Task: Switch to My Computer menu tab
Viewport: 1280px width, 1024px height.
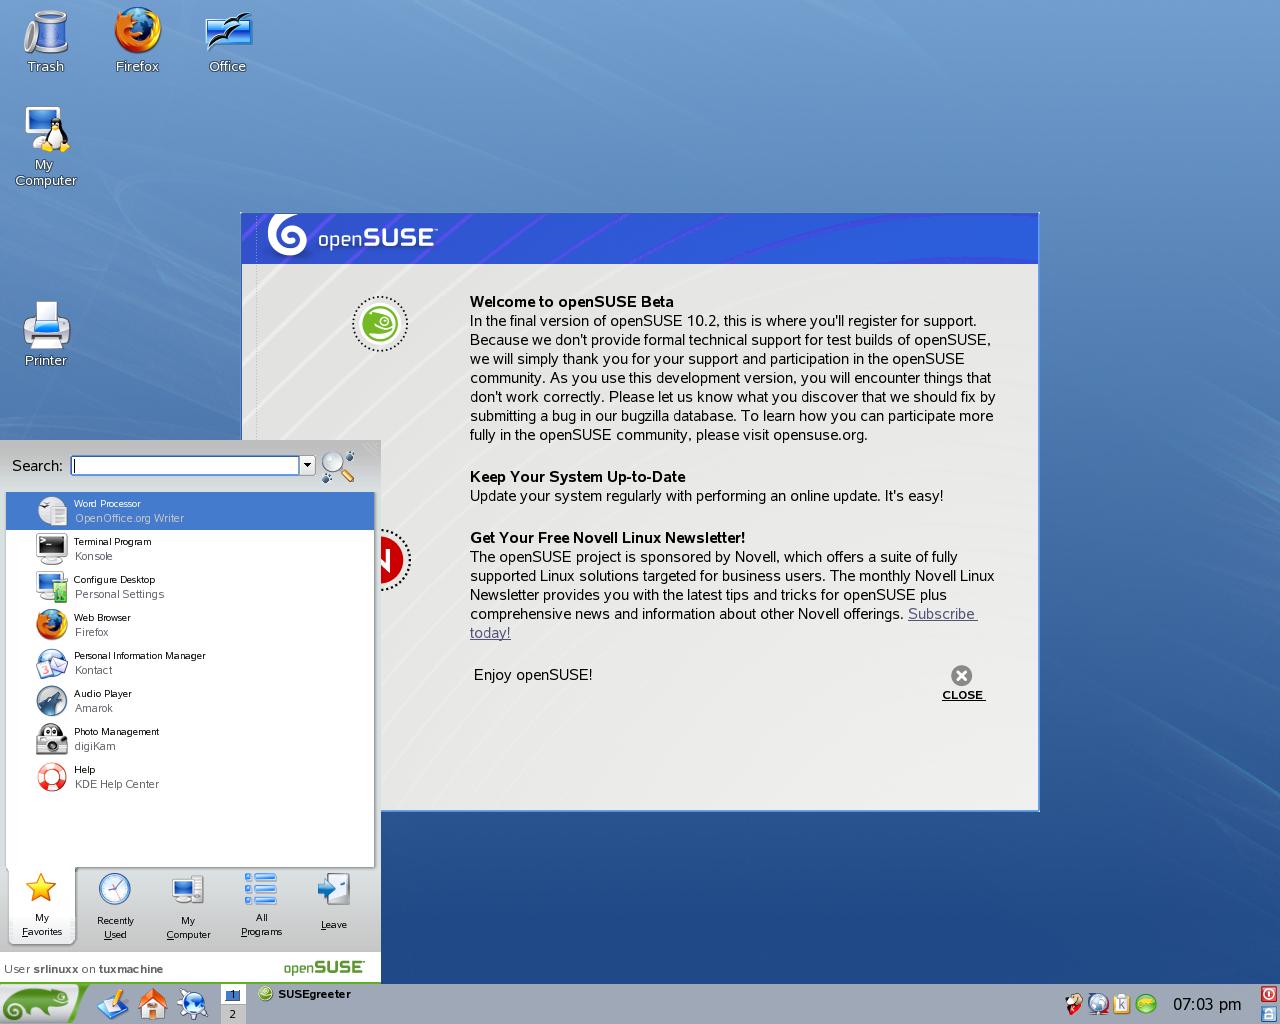Action: 188,906
